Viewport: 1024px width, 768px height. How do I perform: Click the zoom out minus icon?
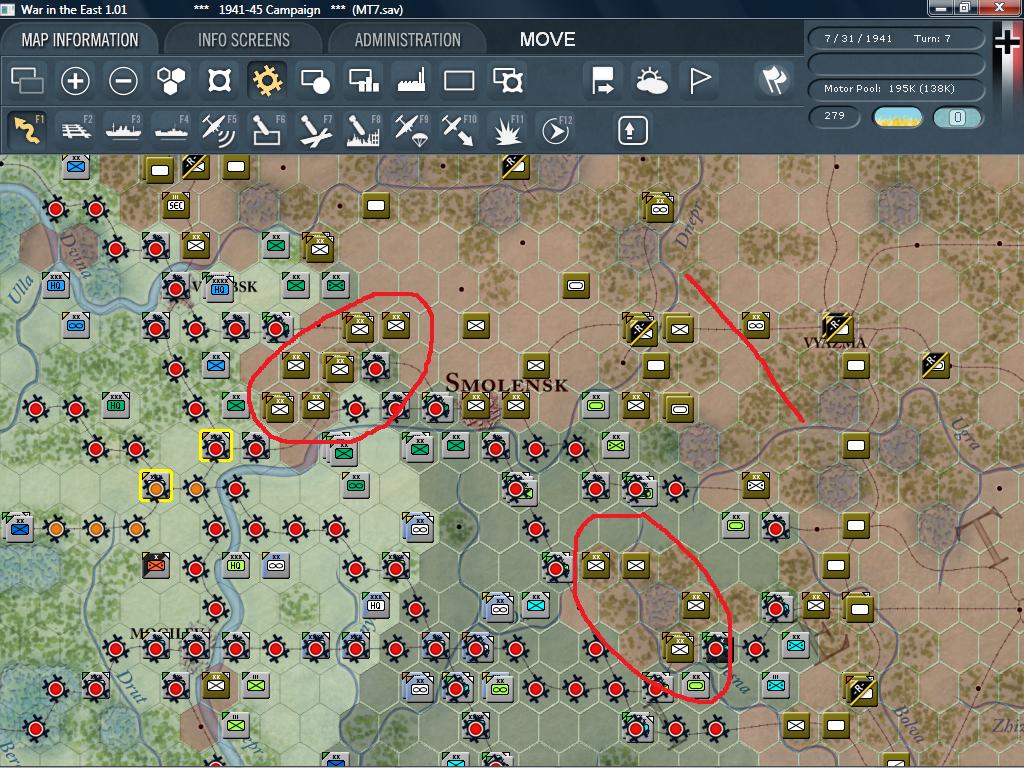(123, 81)
